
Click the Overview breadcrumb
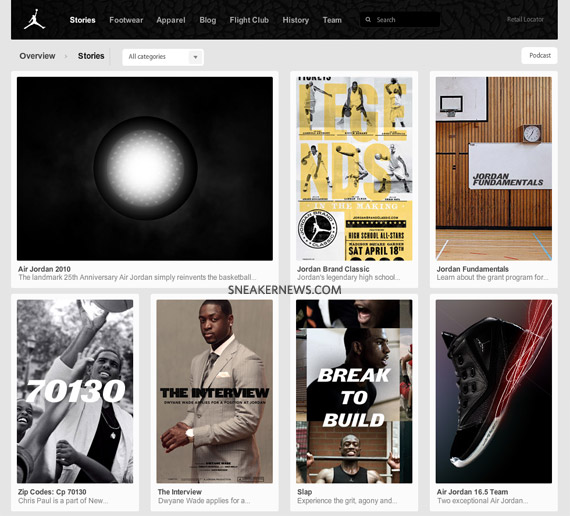click(x=37, y=56)
